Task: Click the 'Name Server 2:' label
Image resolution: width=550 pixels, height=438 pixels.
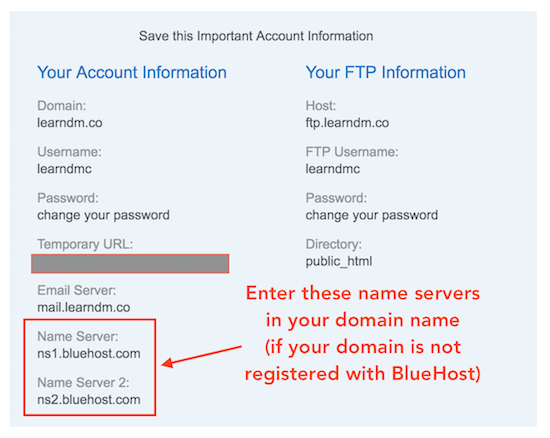Action: [83, 383]
